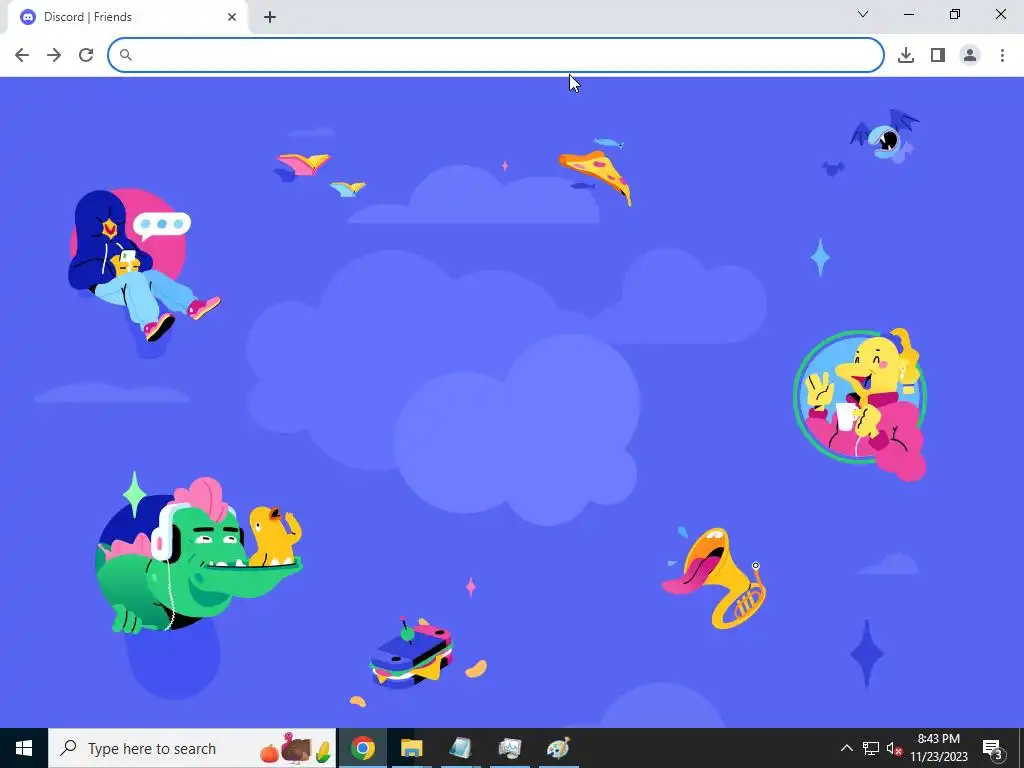The height and width of the screenshot is (768, 1024).
Task: Select the Discord | Friends tab
Action: pyautogui.click(x=127, y=17)
